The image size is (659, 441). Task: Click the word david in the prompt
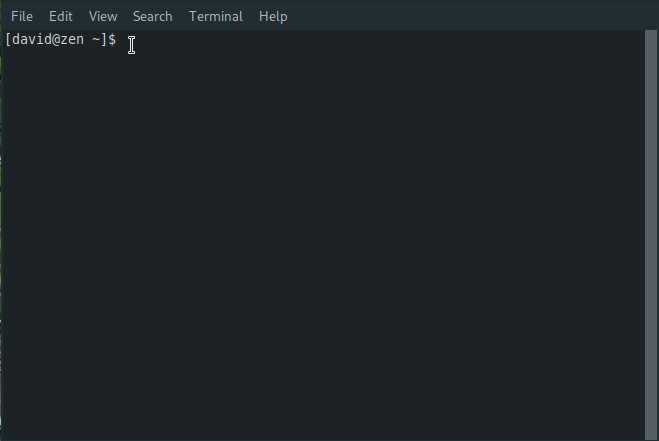[31, 40]
